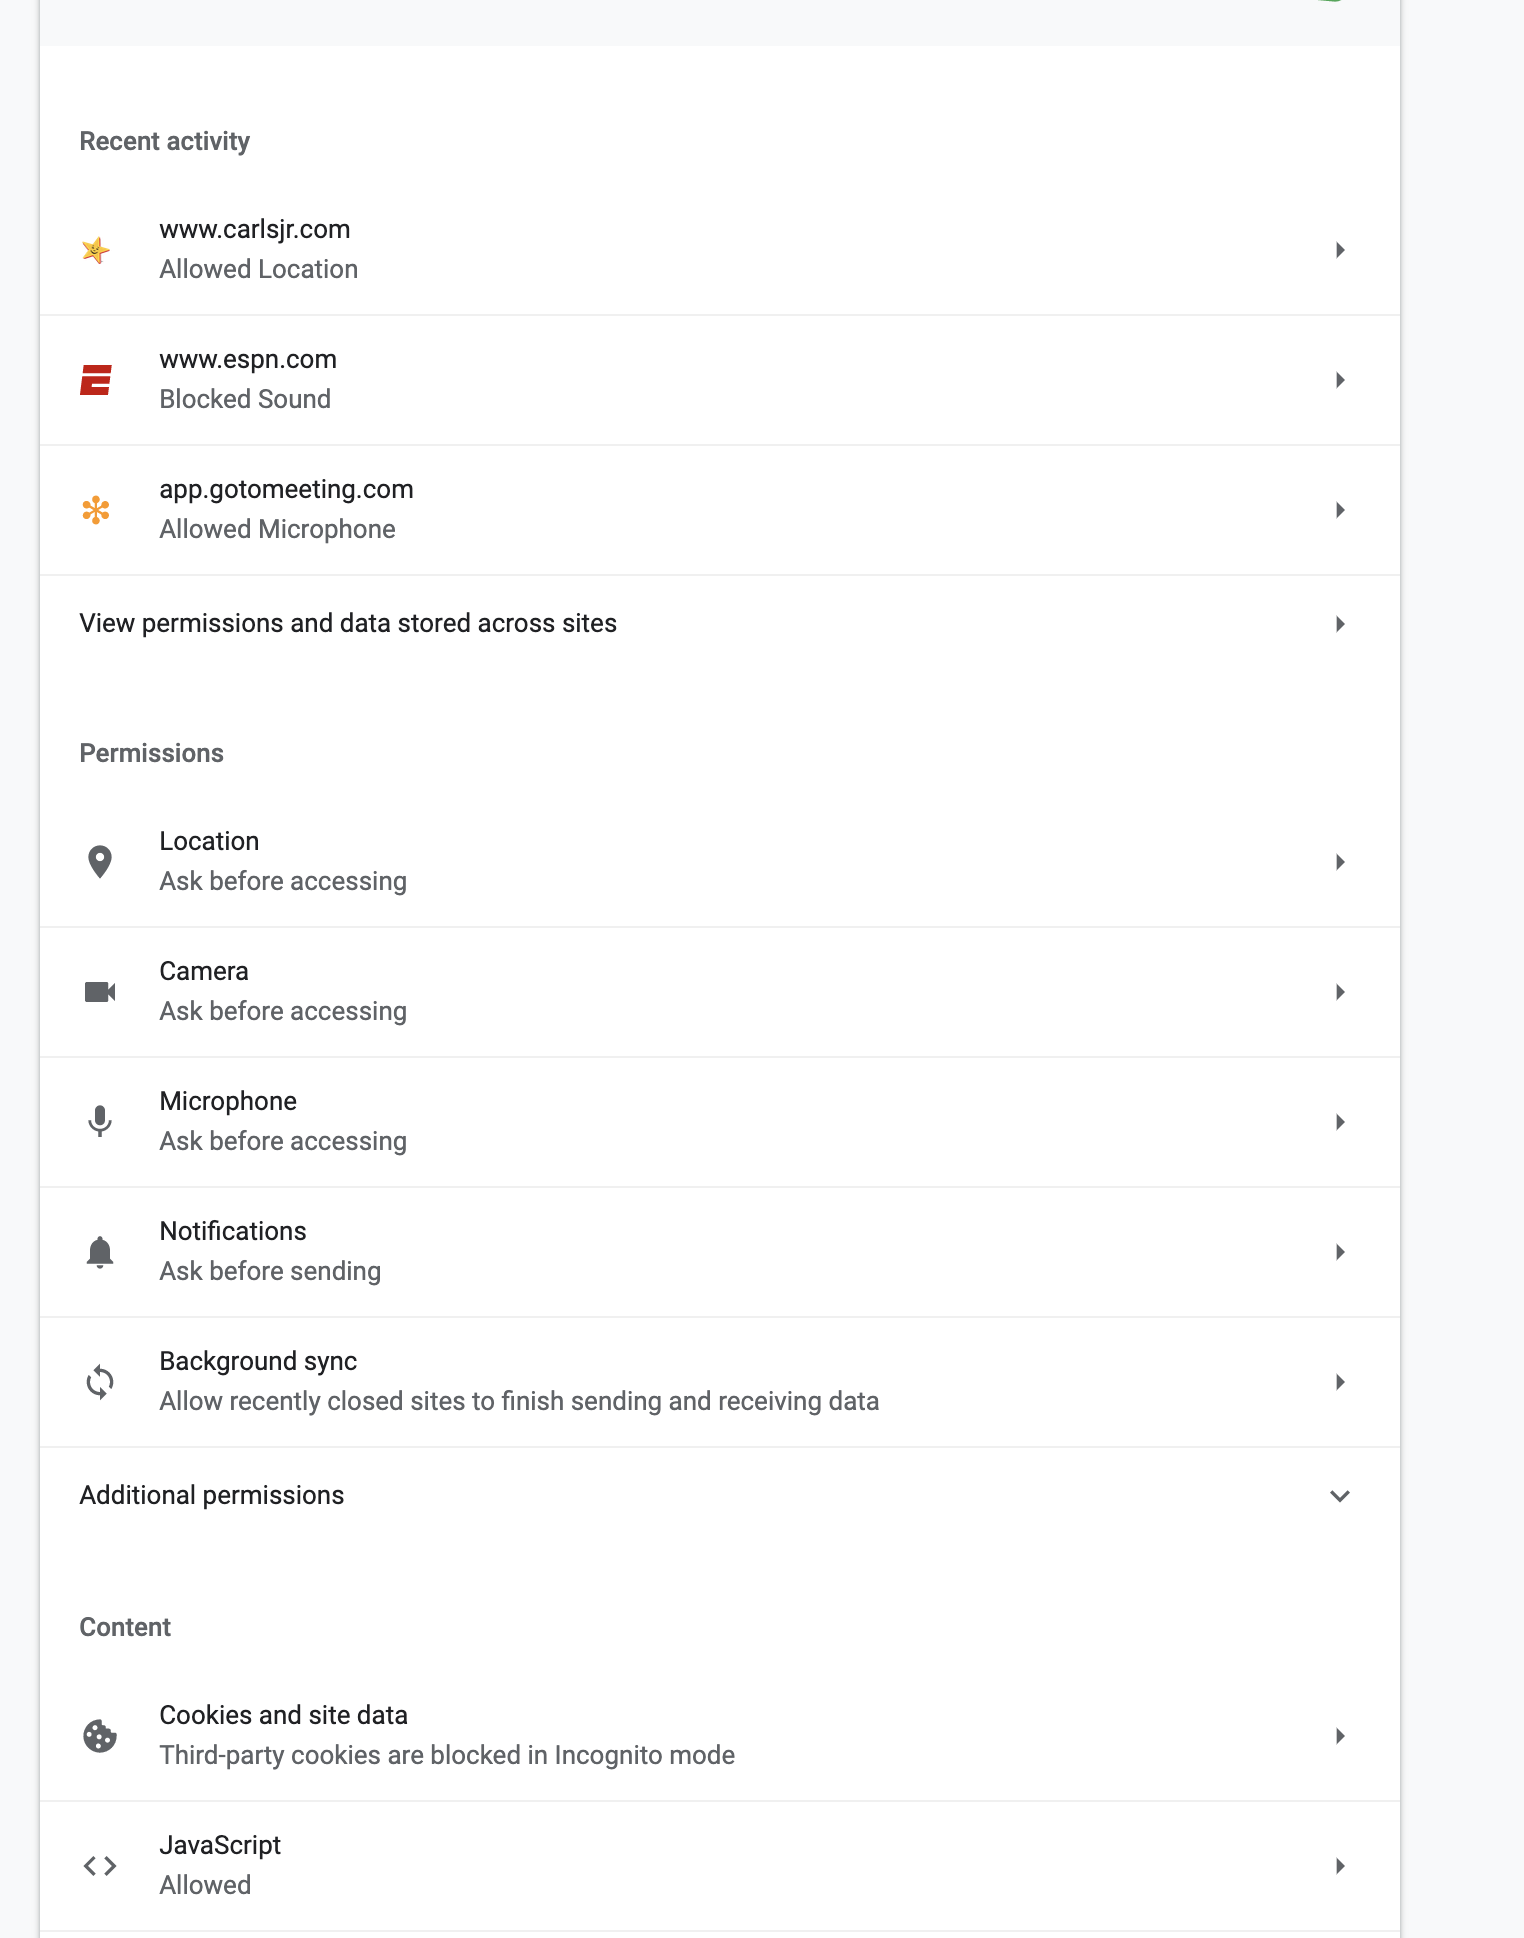
Task: Click the Cookies icon
Action: (100, 1736)
